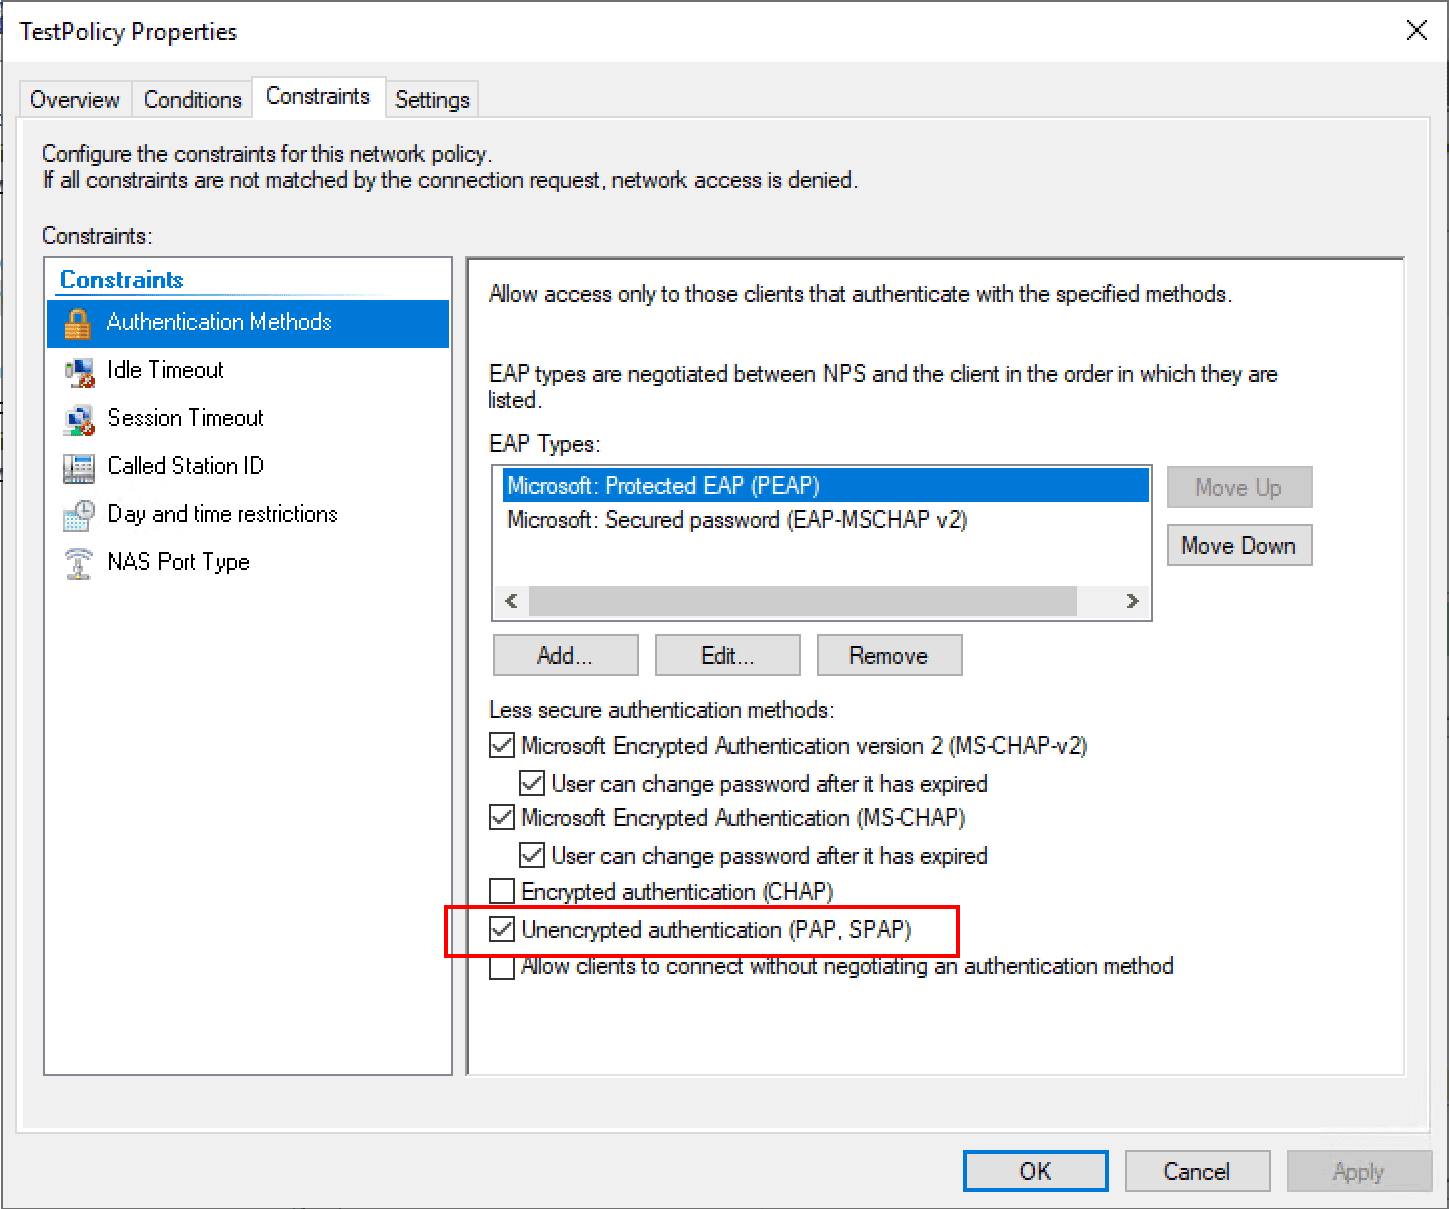1449x1209 pixels.
Task: Click the Authentication Methods padlock icon
Action: (77, 323)
